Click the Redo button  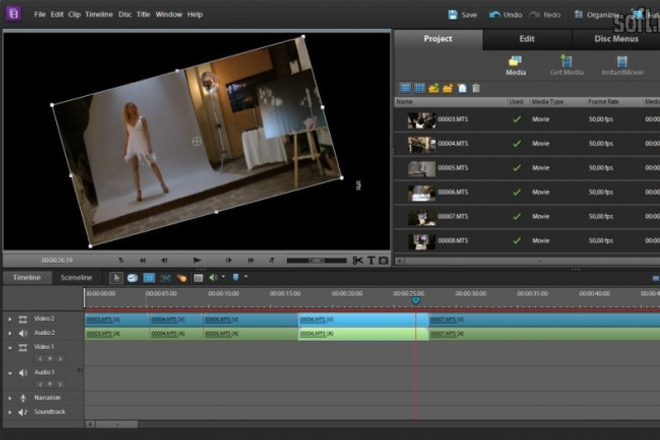[x=545, y=15]
